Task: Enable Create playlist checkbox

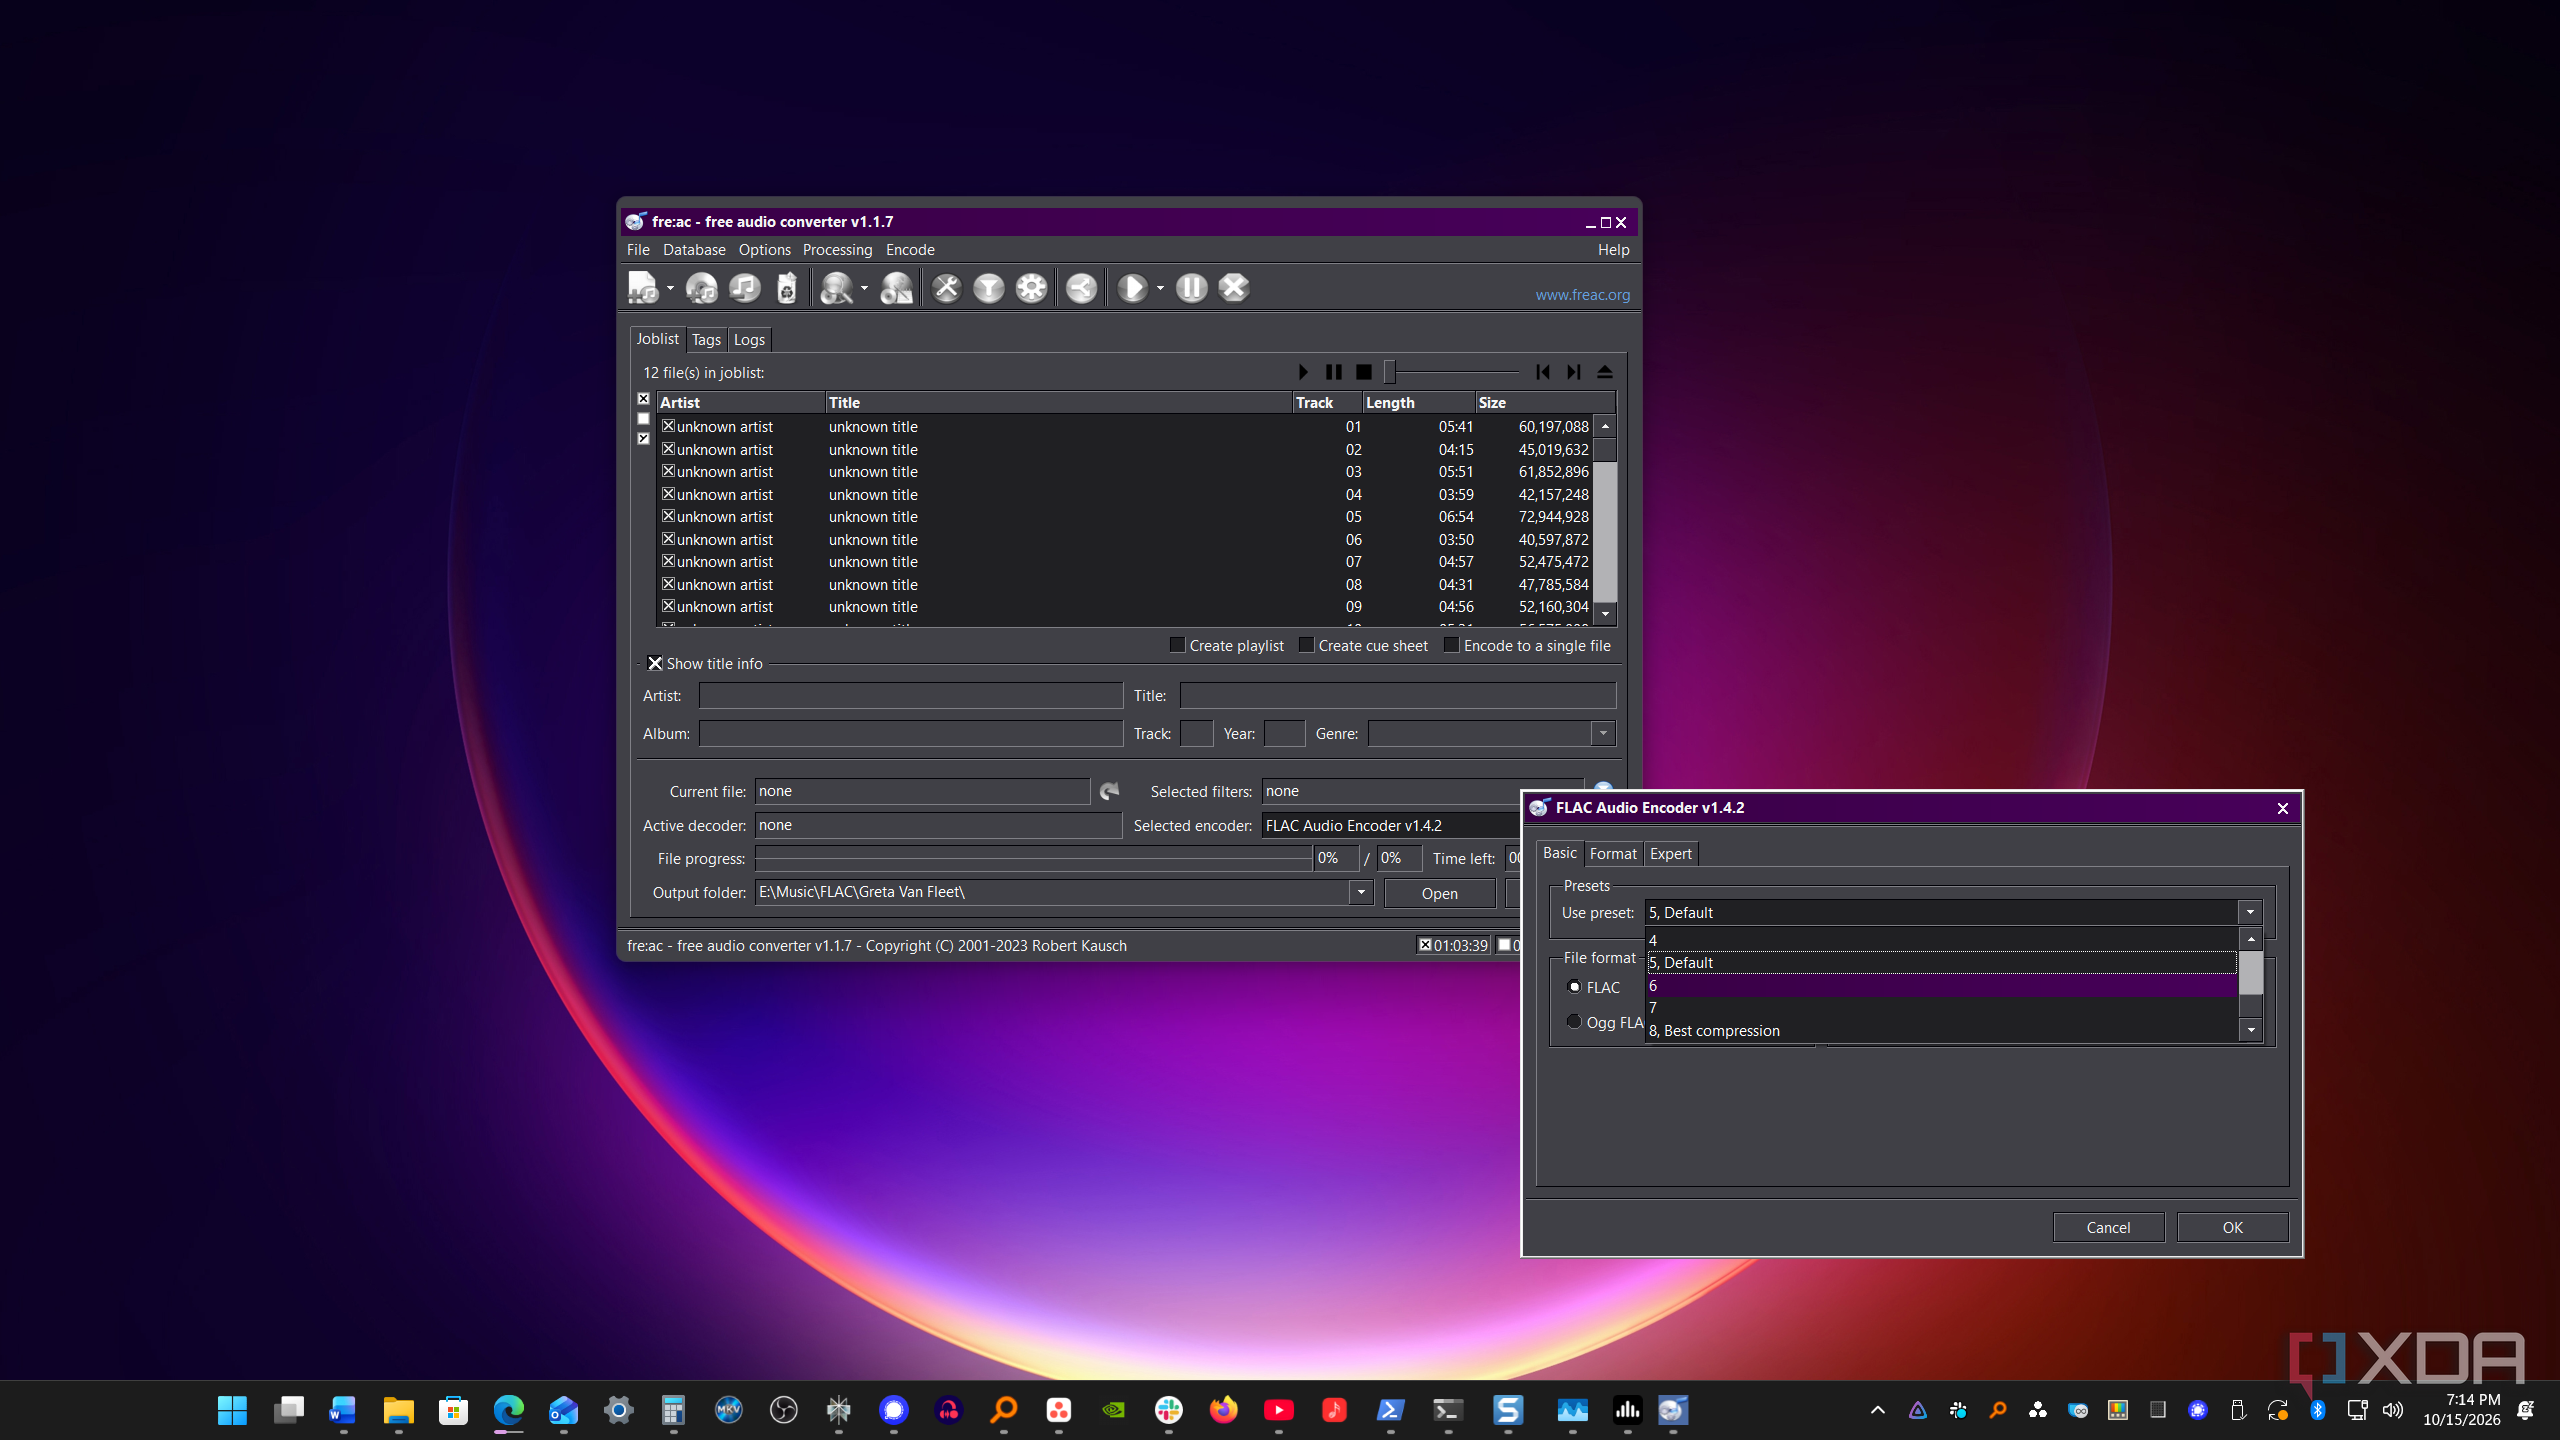Action: tap(1177, 645)
